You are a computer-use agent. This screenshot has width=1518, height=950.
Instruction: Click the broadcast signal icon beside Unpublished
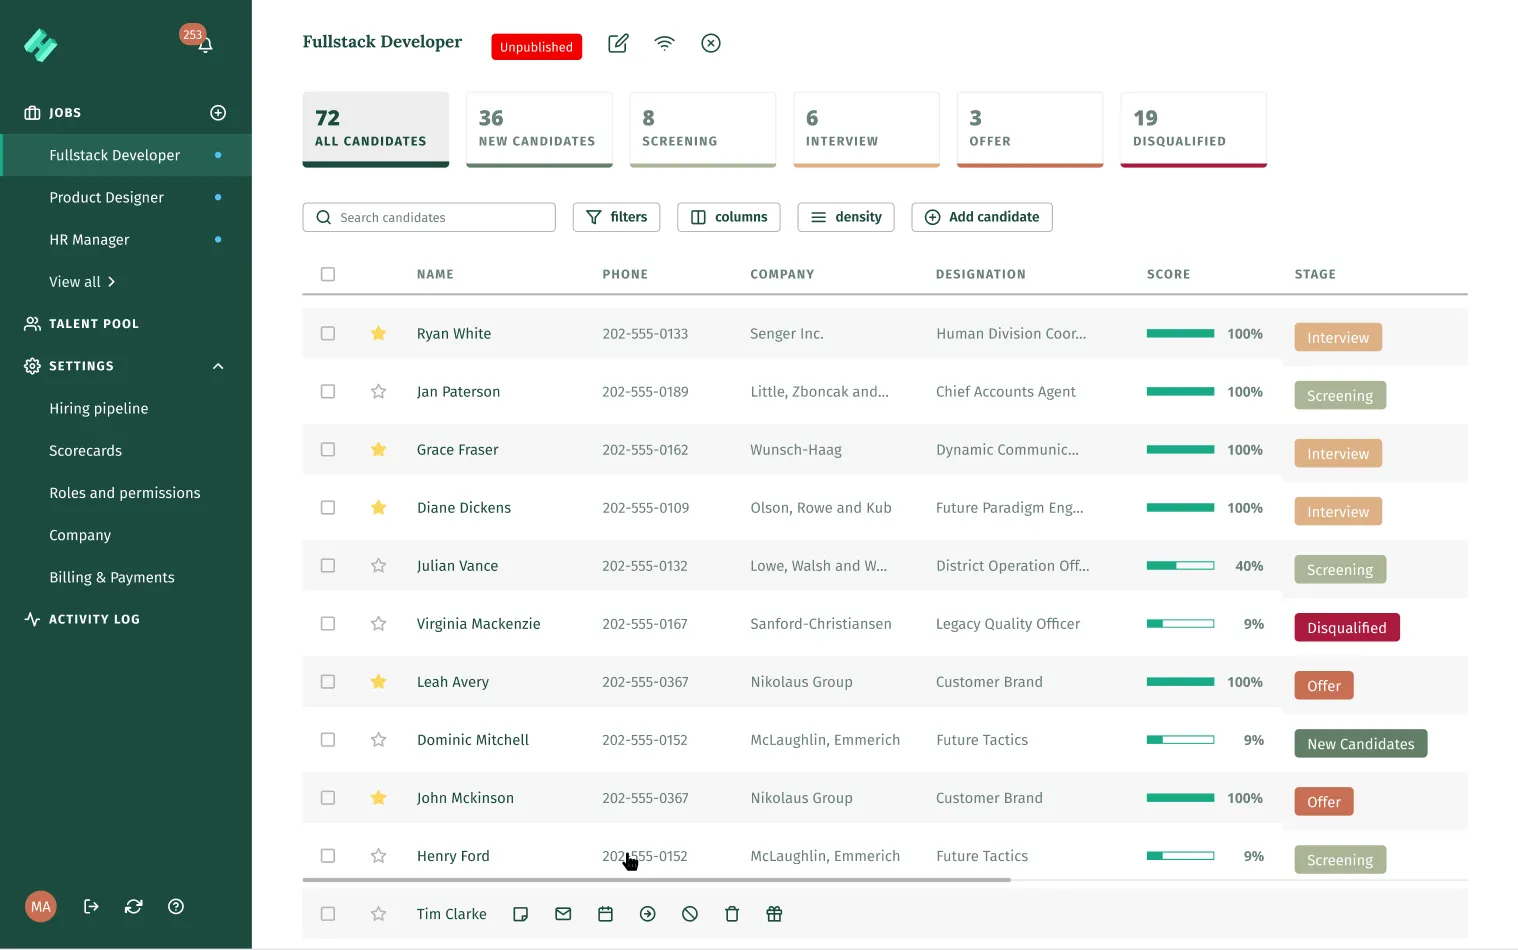tap(664, 43)
